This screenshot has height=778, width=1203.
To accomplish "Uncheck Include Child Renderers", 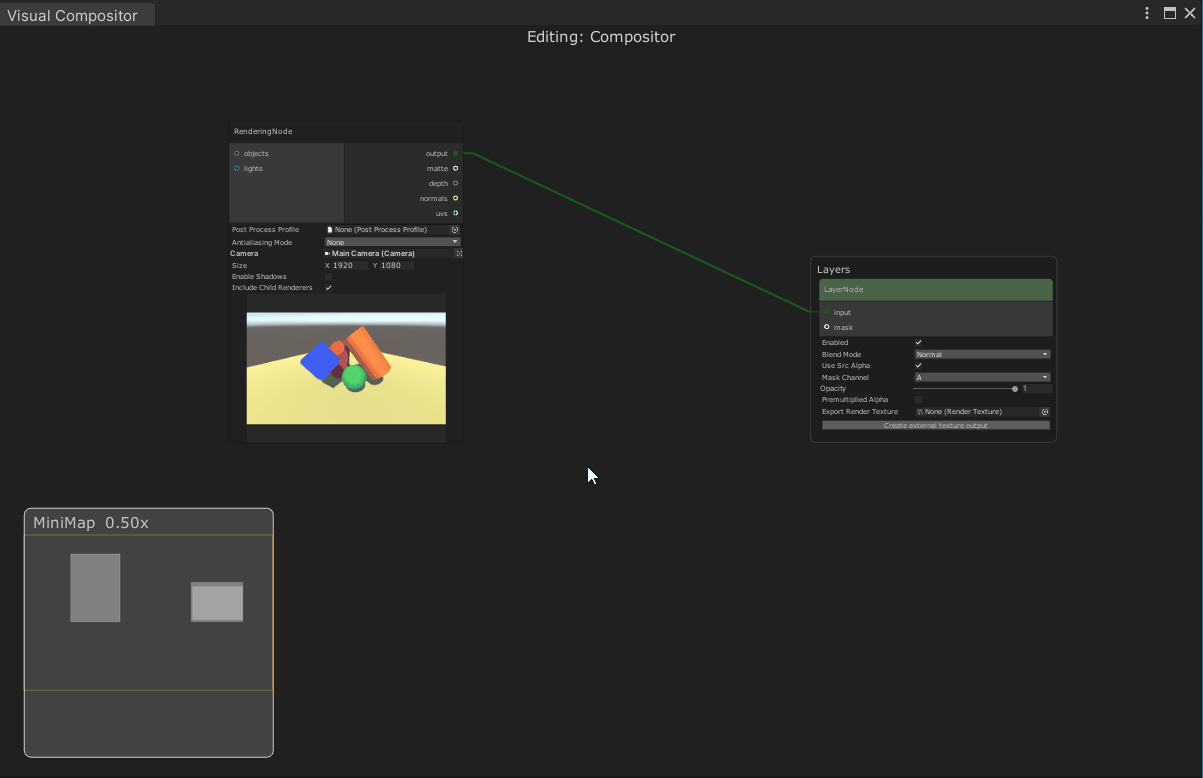I will click(x=328, y=287).
